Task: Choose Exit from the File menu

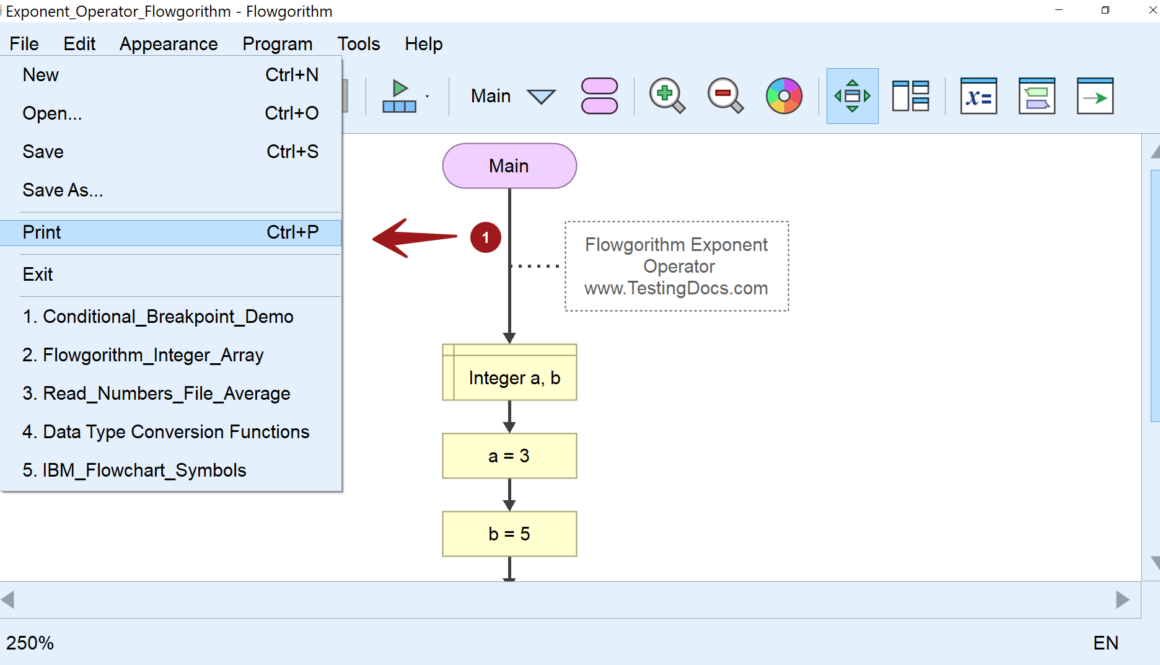Action: click(x=171, y=274)
